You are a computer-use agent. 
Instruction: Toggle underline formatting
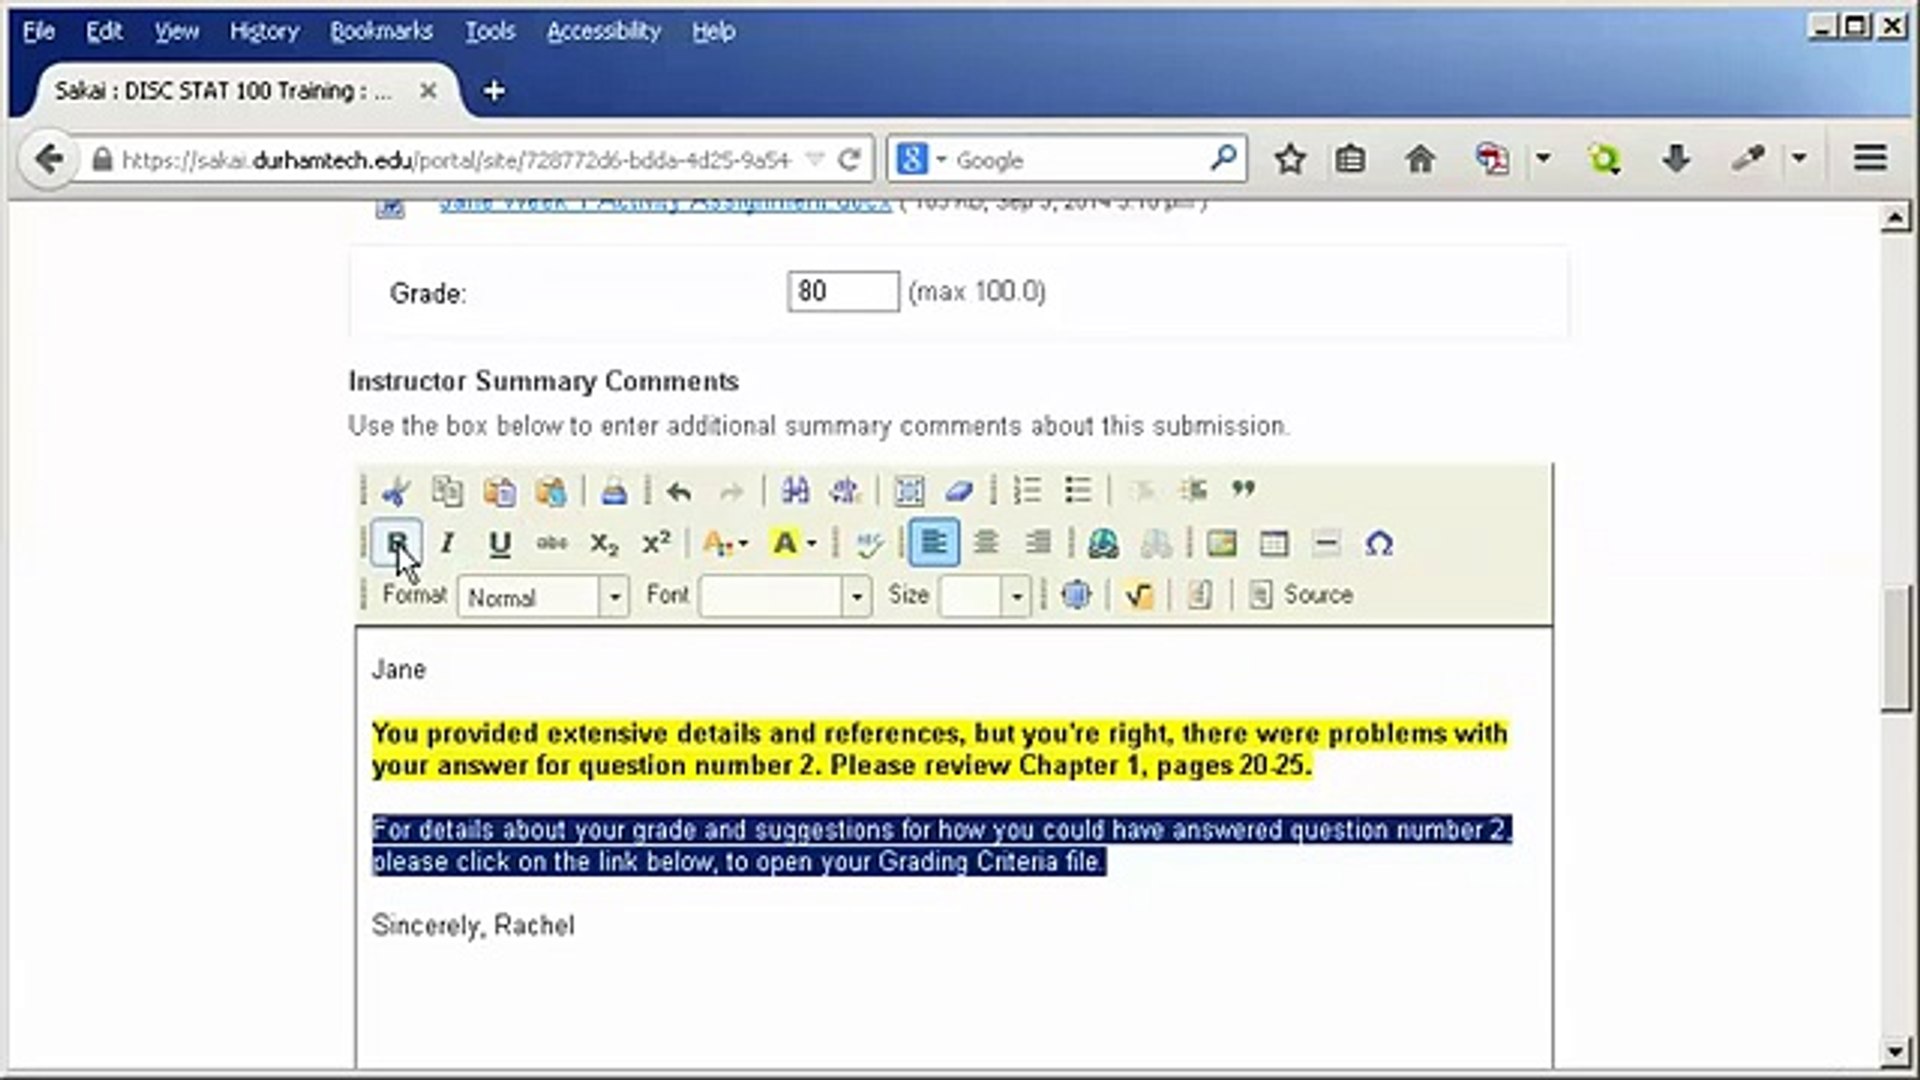(x=499, y=543)
